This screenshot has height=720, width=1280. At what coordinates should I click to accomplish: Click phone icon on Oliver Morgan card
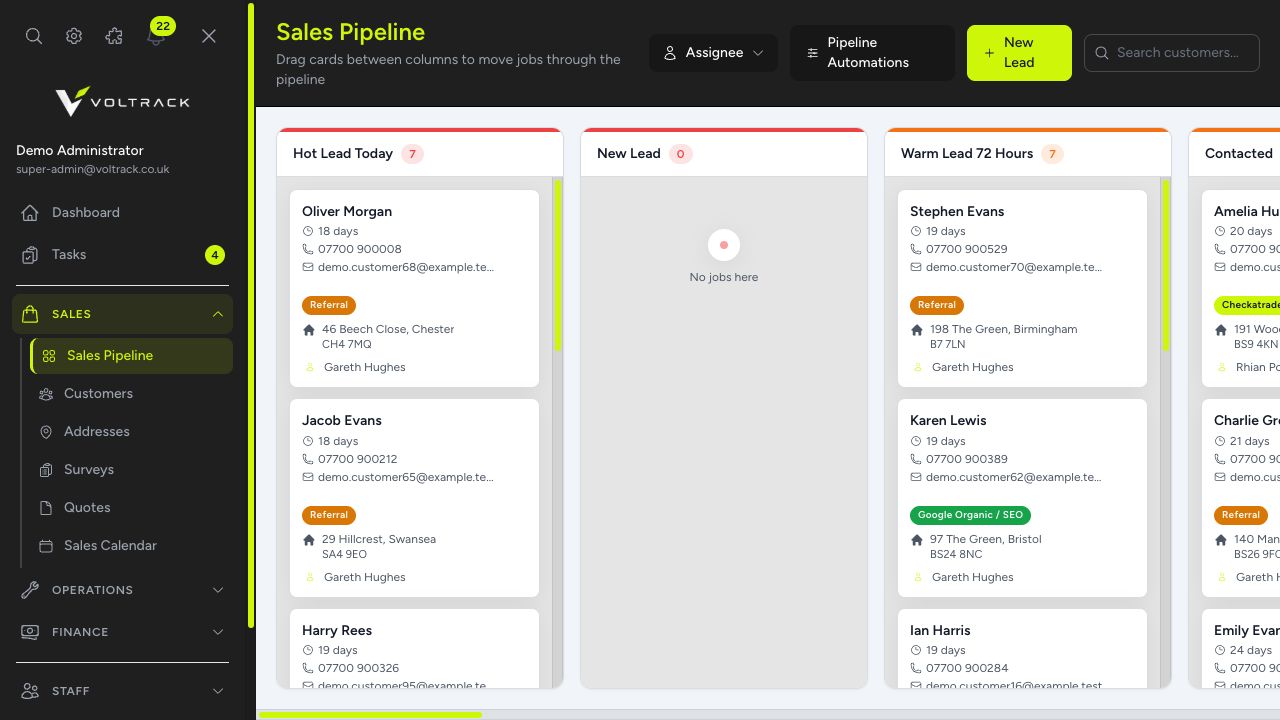[308, 249]
